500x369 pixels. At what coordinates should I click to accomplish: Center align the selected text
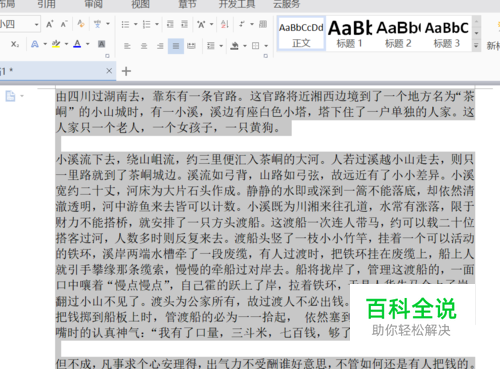(x=144, y=46)
